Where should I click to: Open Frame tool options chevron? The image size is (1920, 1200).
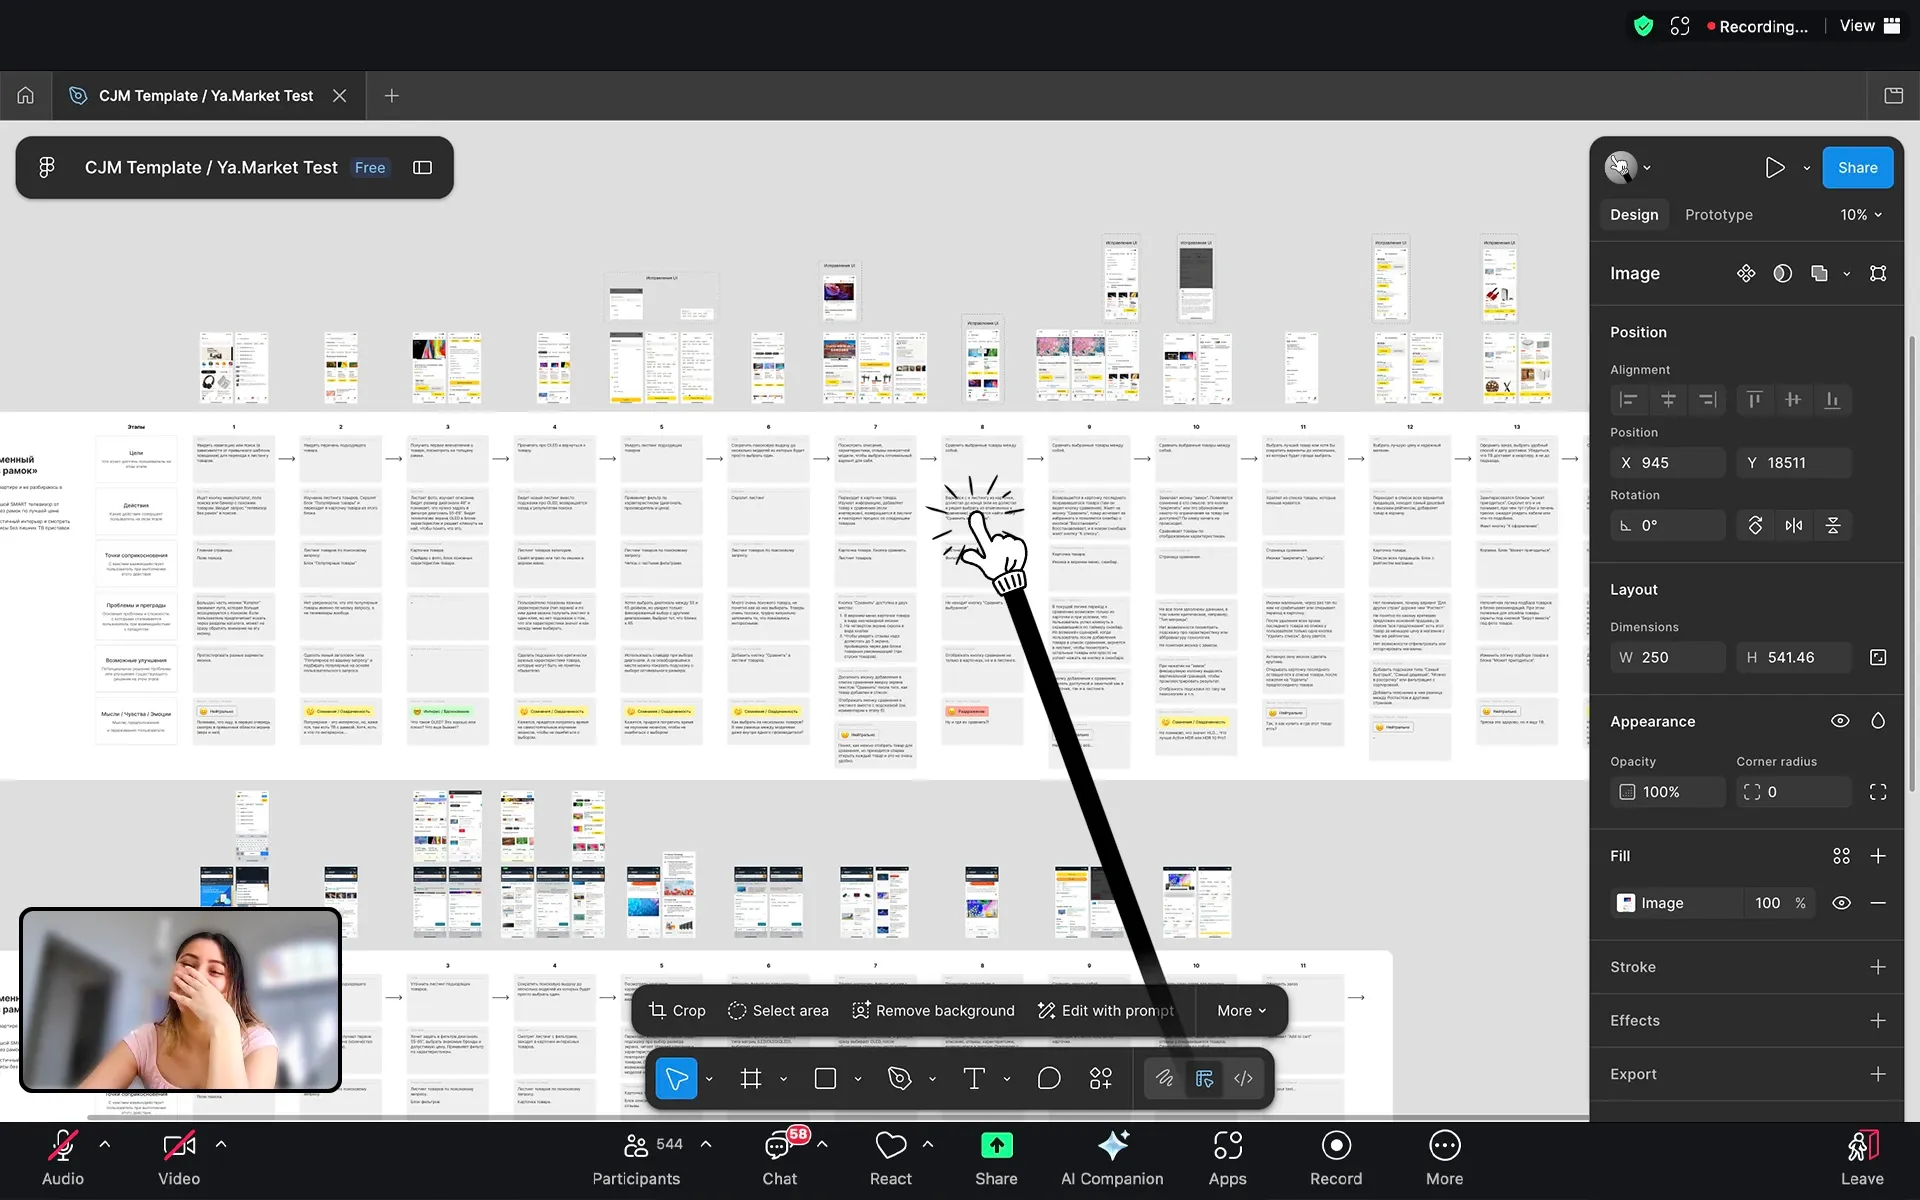783,1079
